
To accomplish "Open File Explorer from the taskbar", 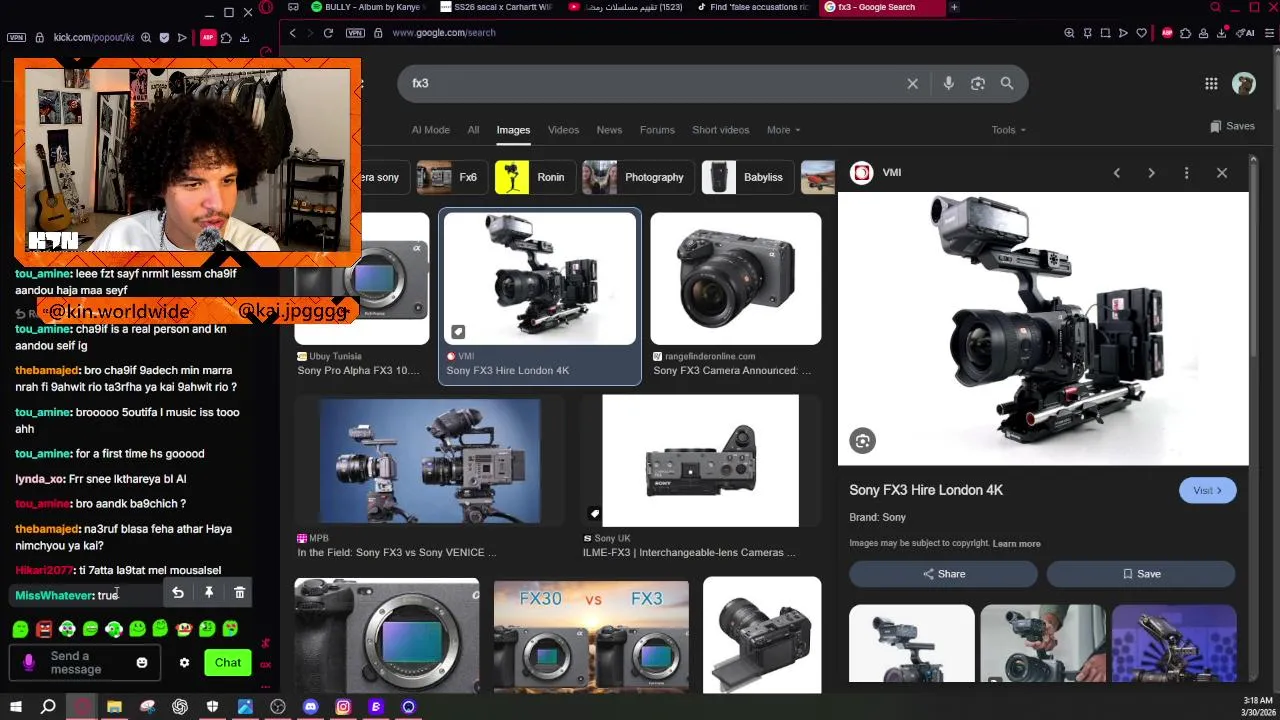I will (114, 707).
